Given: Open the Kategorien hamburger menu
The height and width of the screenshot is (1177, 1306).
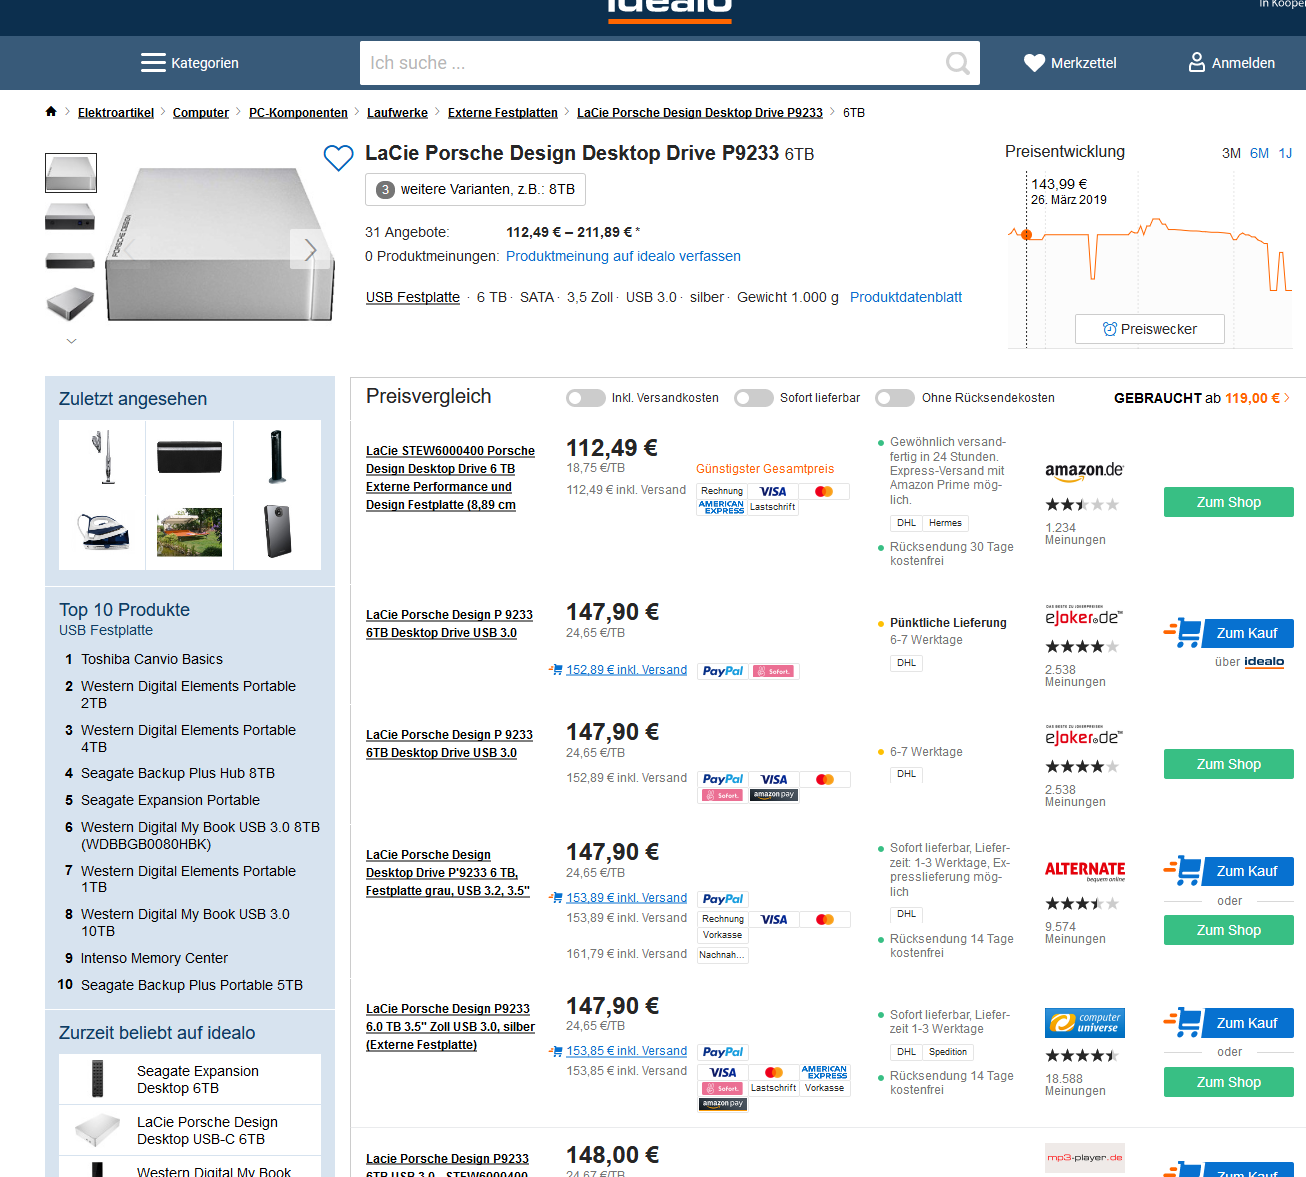Looking at the screenshot, I should coord(153,63).
